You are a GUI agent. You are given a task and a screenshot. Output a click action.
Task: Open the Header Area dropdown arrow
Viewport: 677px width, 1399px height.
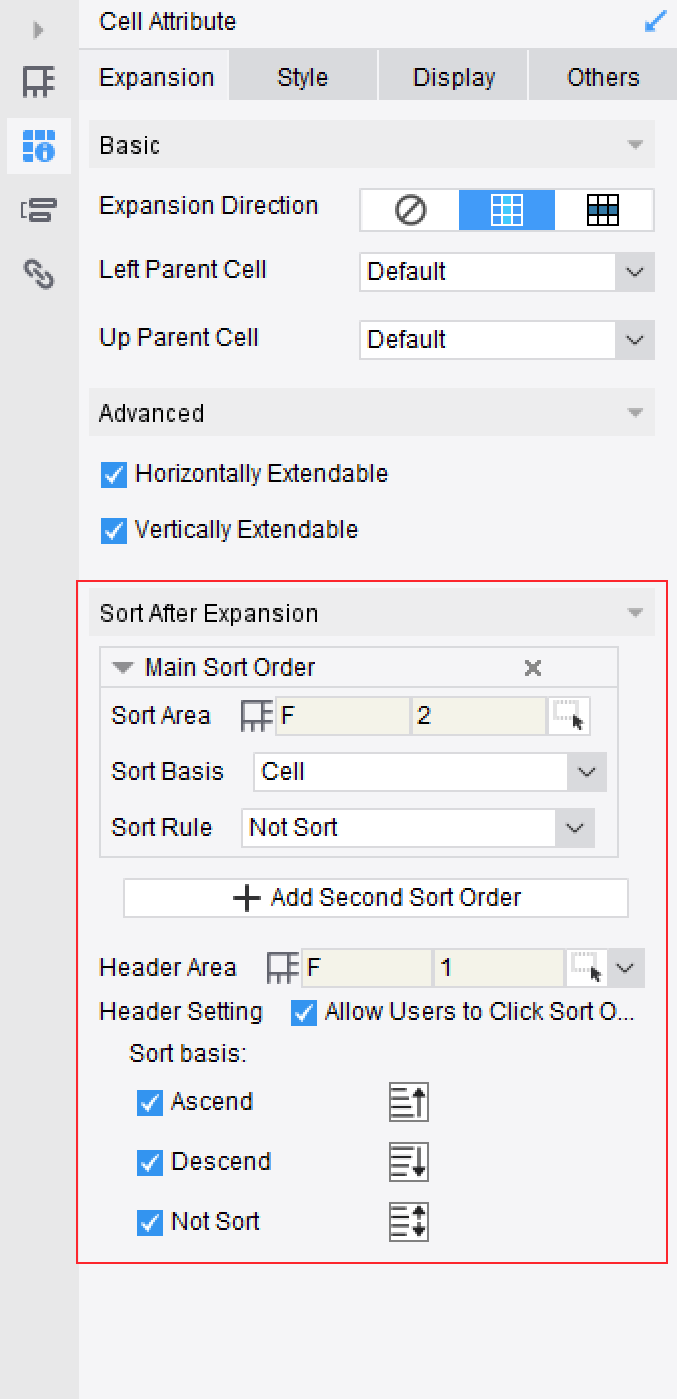[x=626, y=968]
